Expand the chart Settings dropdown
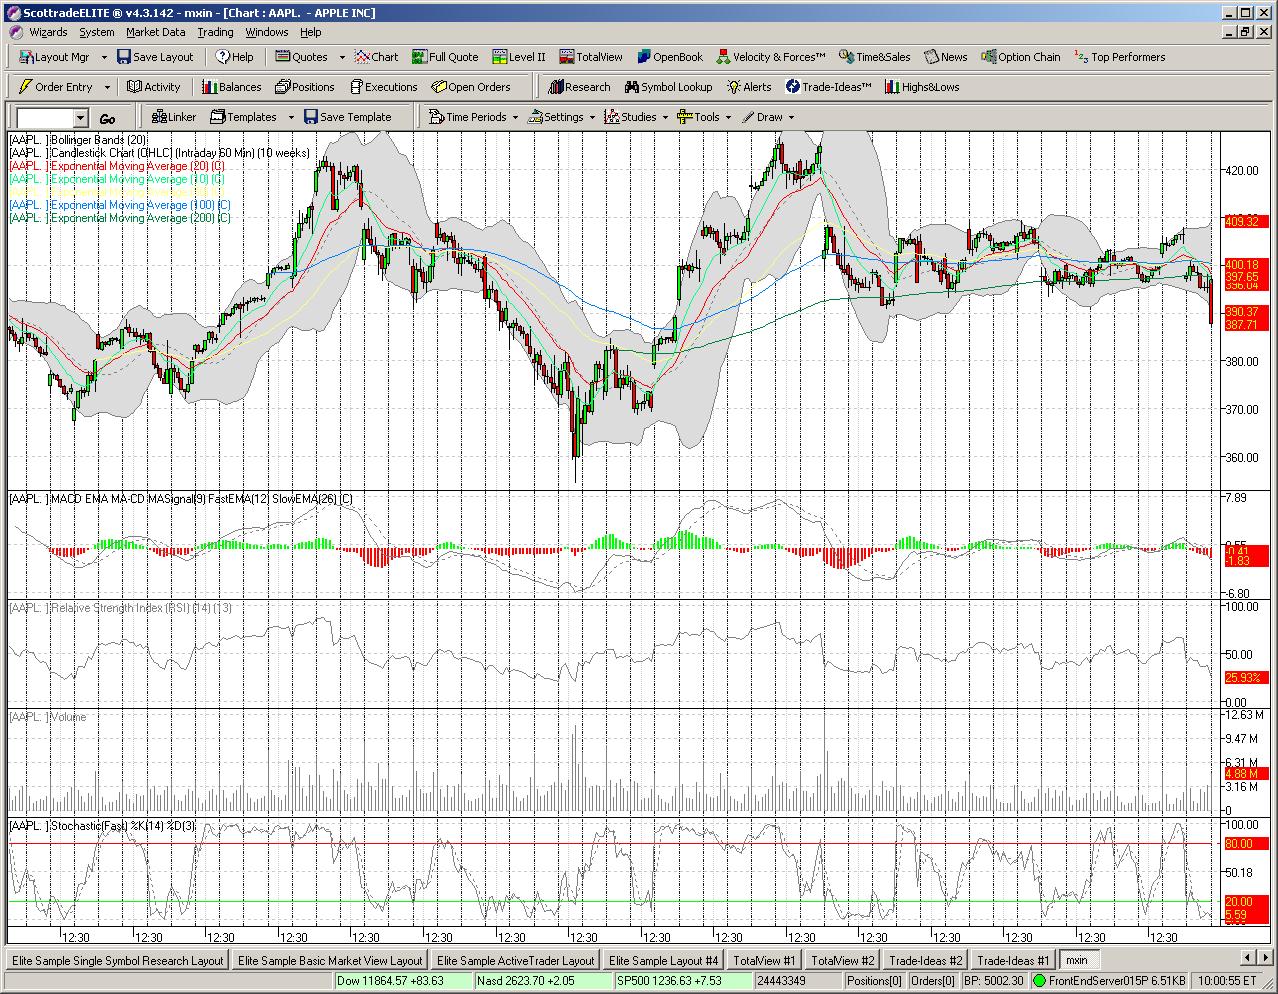The height and width of the screenshot is (994, 1278). click(592, 117)
